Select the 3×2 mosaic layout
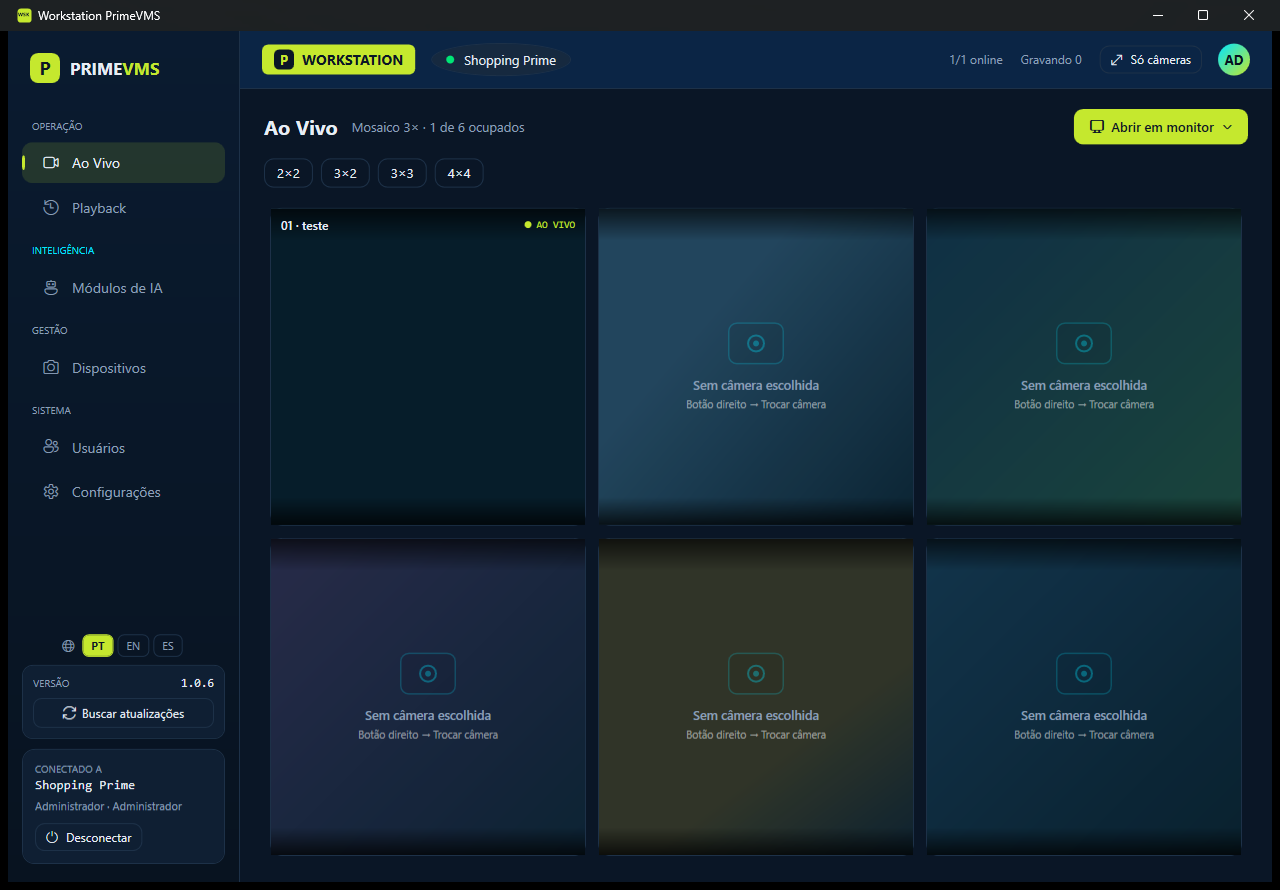Screen dimensions: 1280x890 [345, 173]
